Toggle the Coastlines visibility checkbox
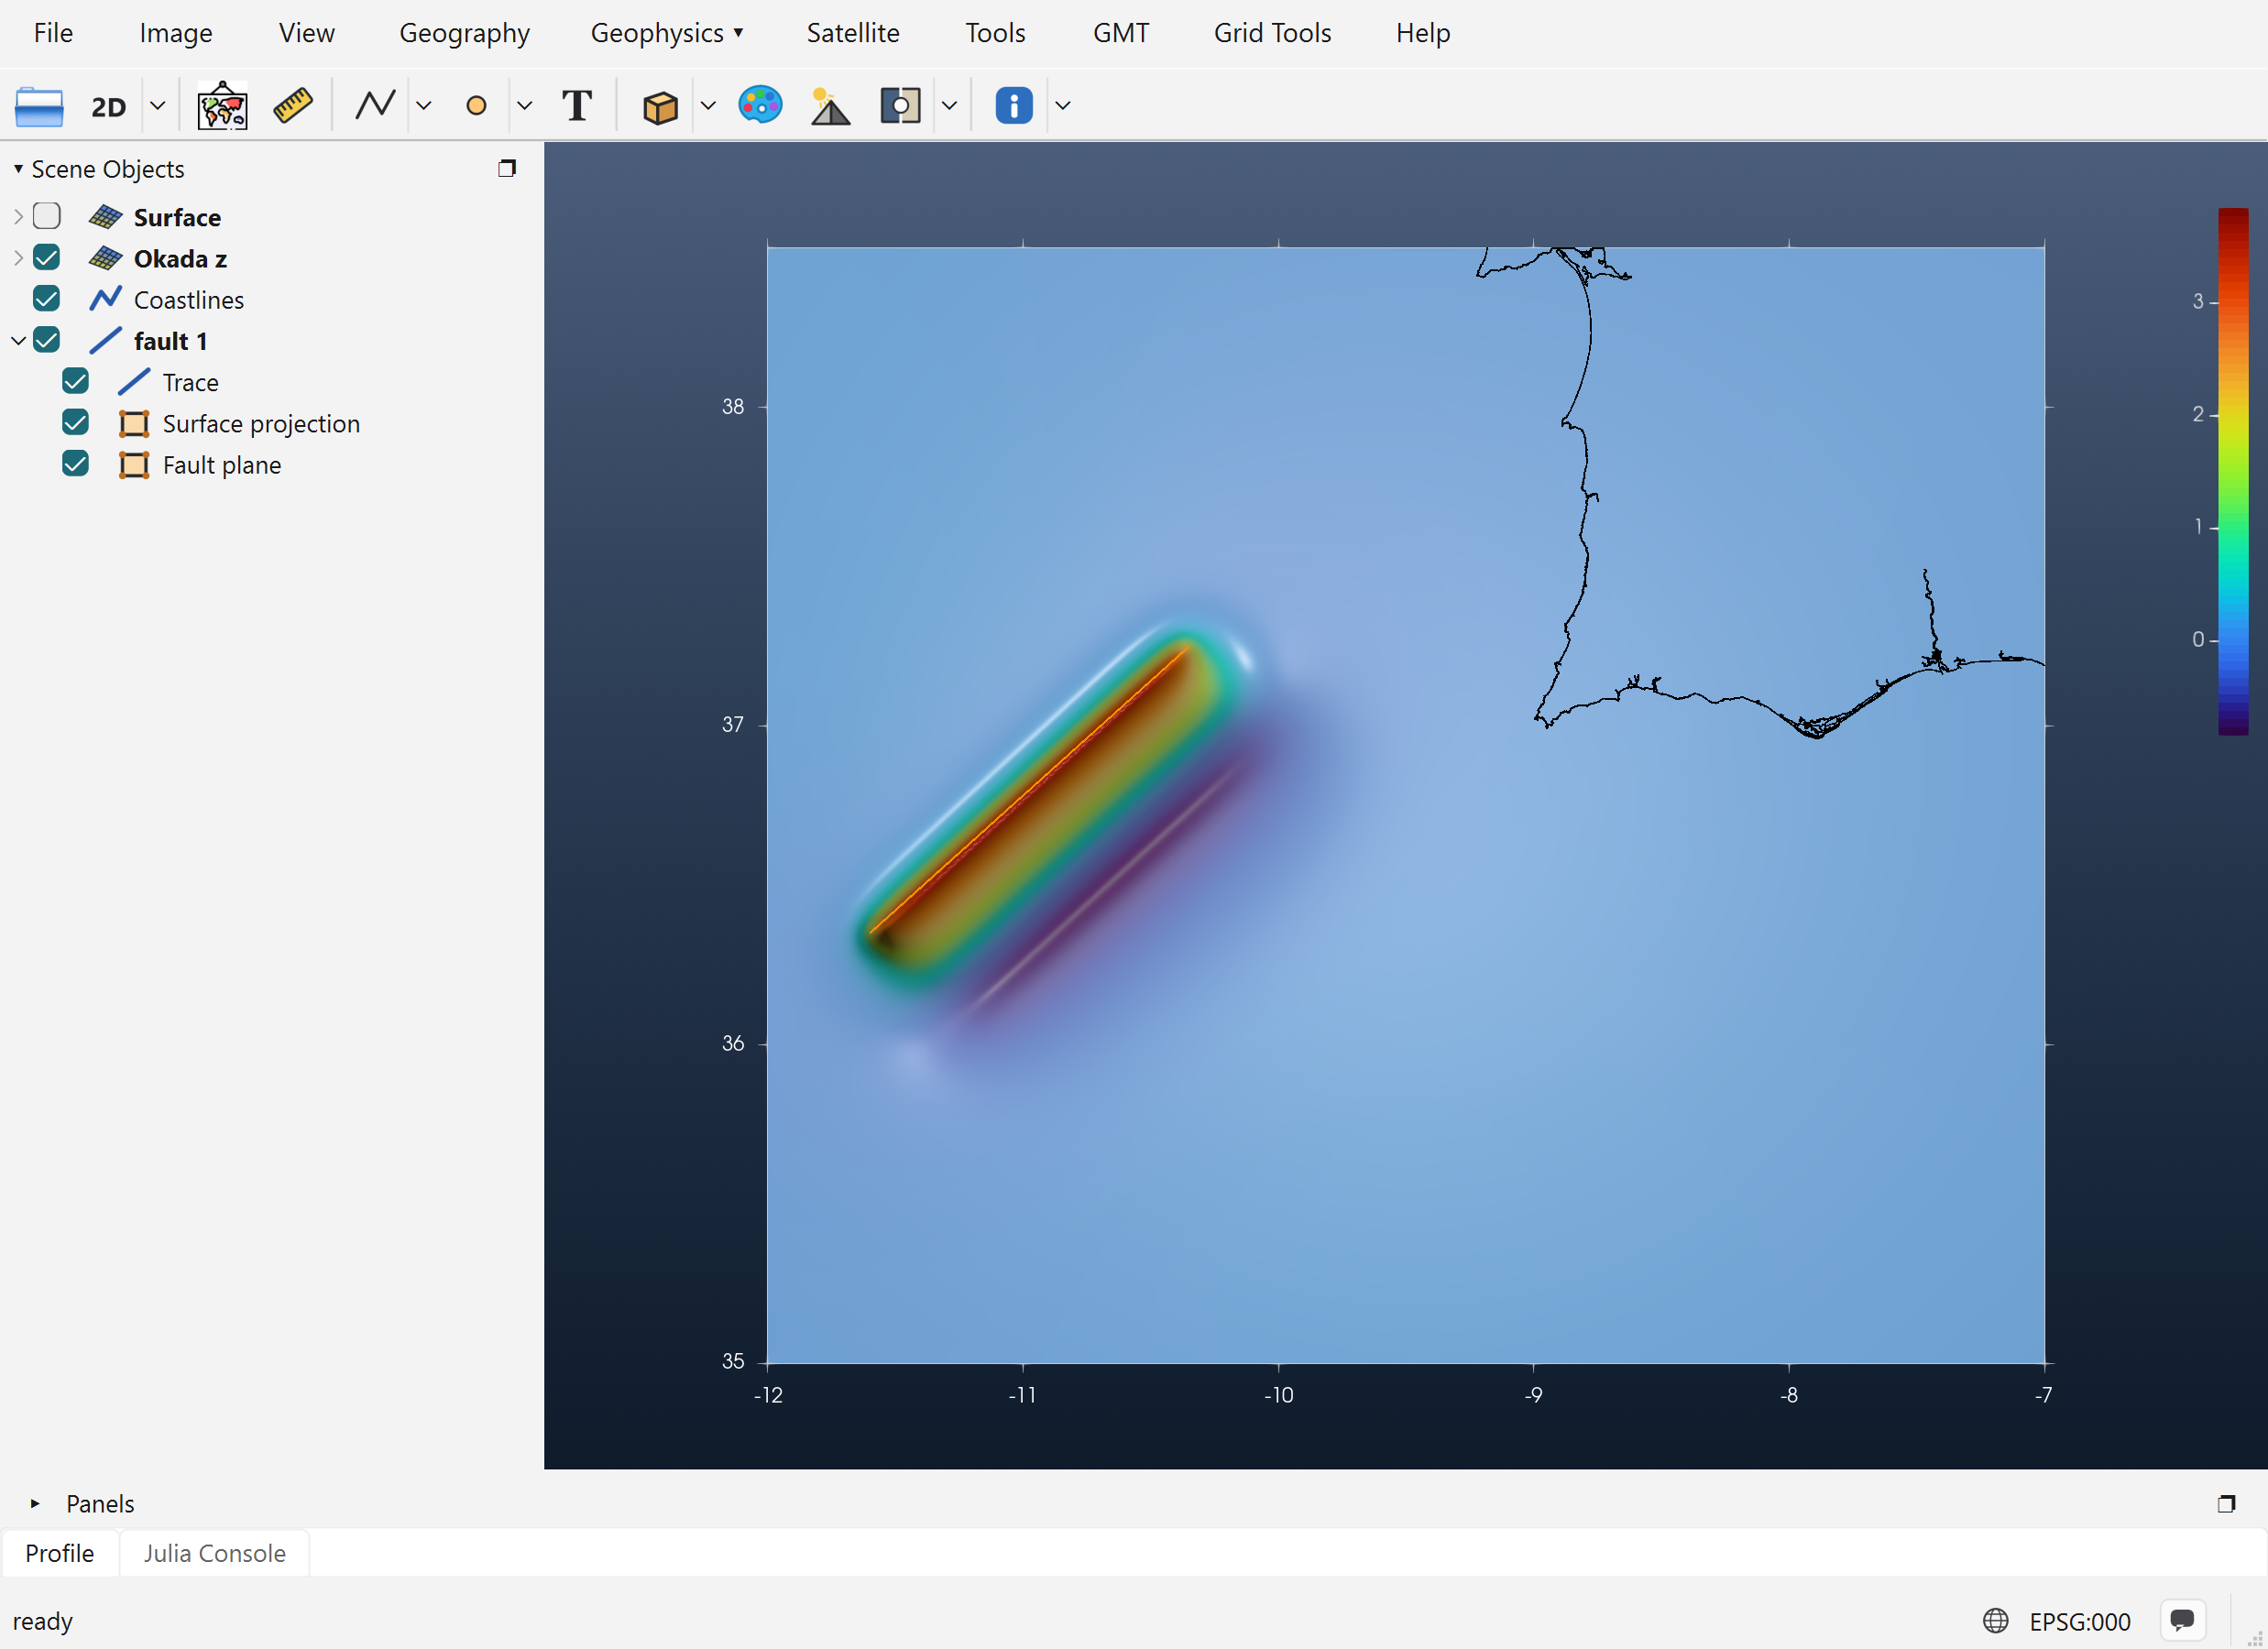This screenshot has width=2268, height=1649. pos(47,298)
